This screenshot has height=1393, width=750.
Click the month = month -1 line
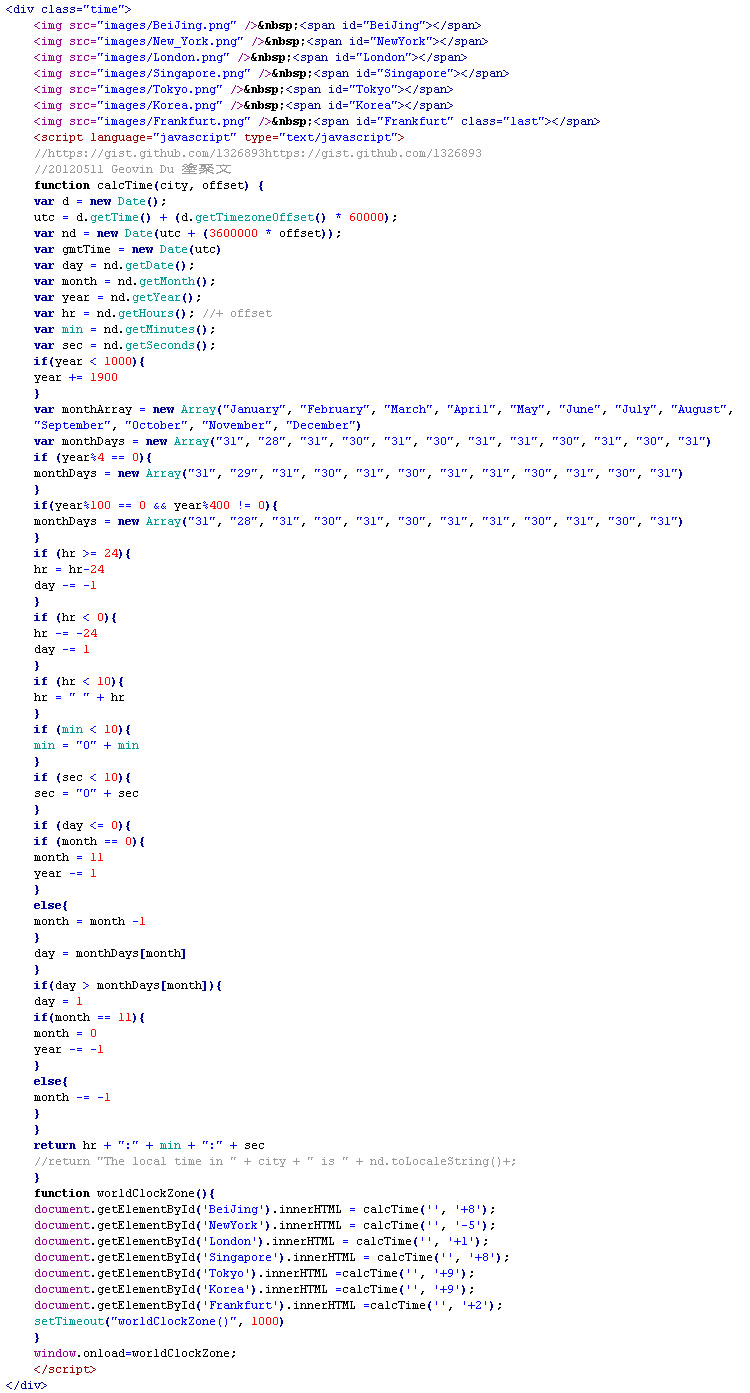point(90,921)
